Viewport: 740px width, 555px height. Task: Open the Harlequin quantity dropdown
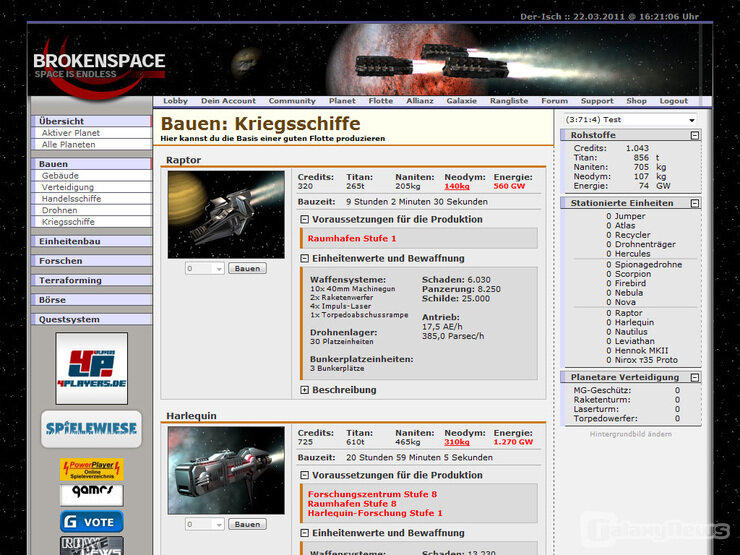click(x=204, y=524)
